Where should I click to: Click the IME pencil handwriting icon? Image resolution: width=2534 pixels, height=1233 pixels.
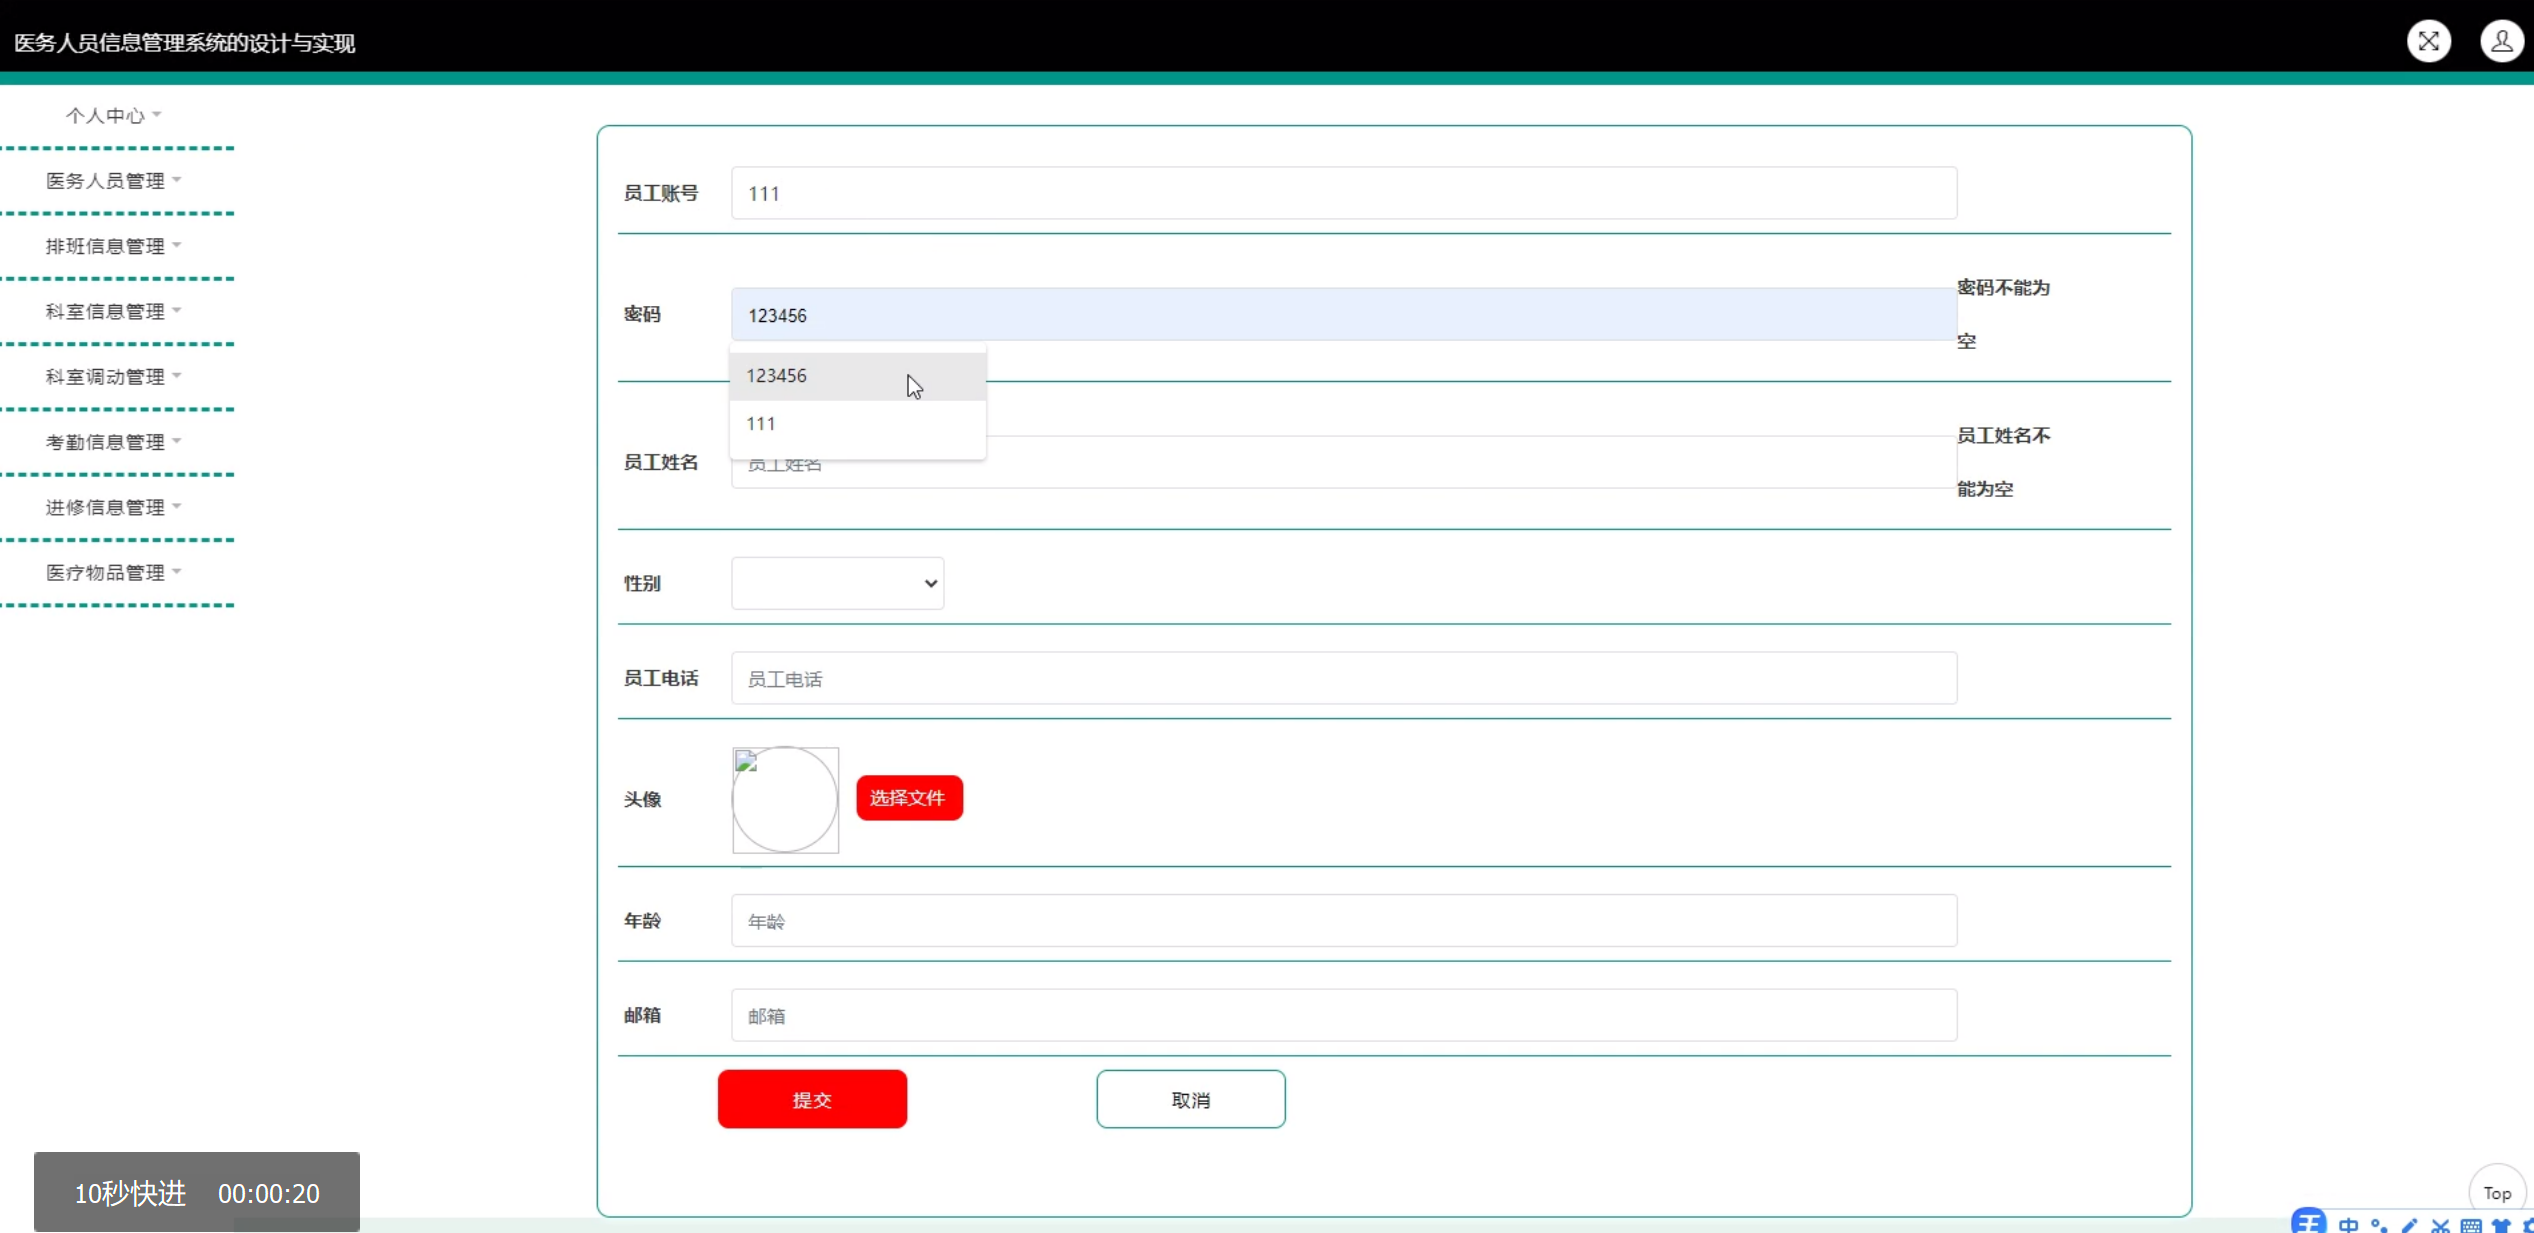(2410, 1225)
